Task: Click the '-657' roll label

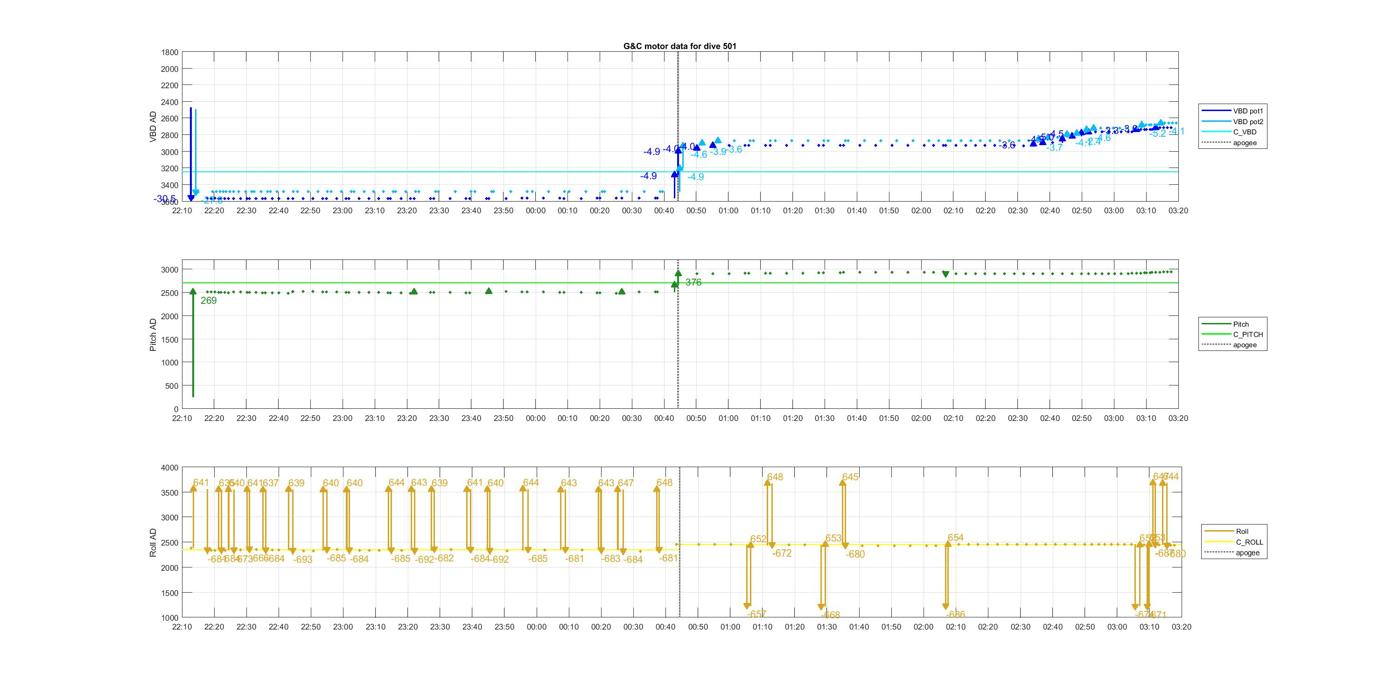Action: [x=757, y=614]
